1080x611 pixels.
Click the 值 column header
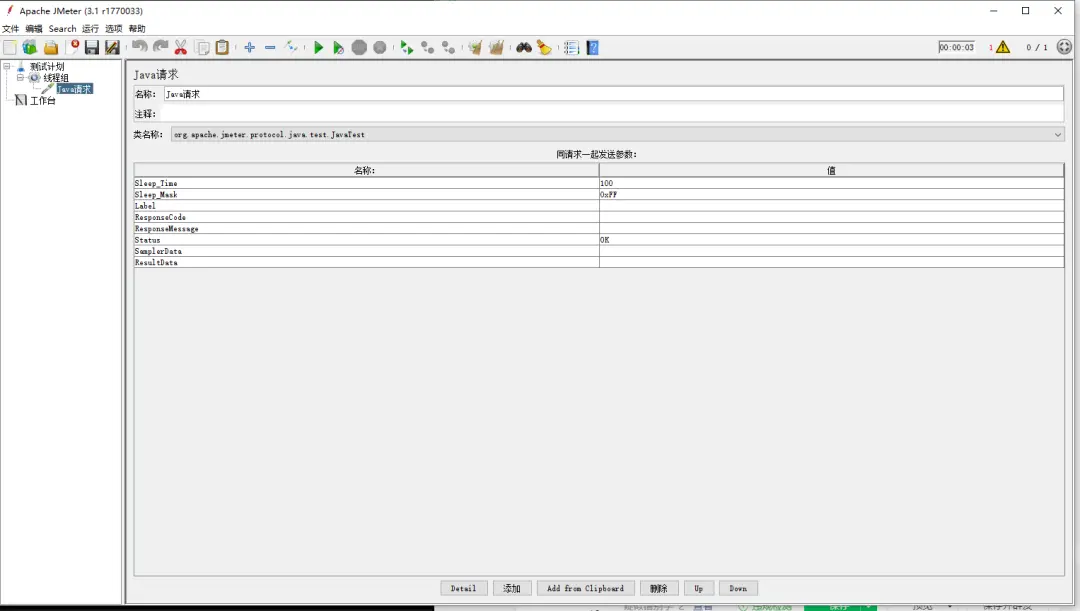[x=831, y=170]
